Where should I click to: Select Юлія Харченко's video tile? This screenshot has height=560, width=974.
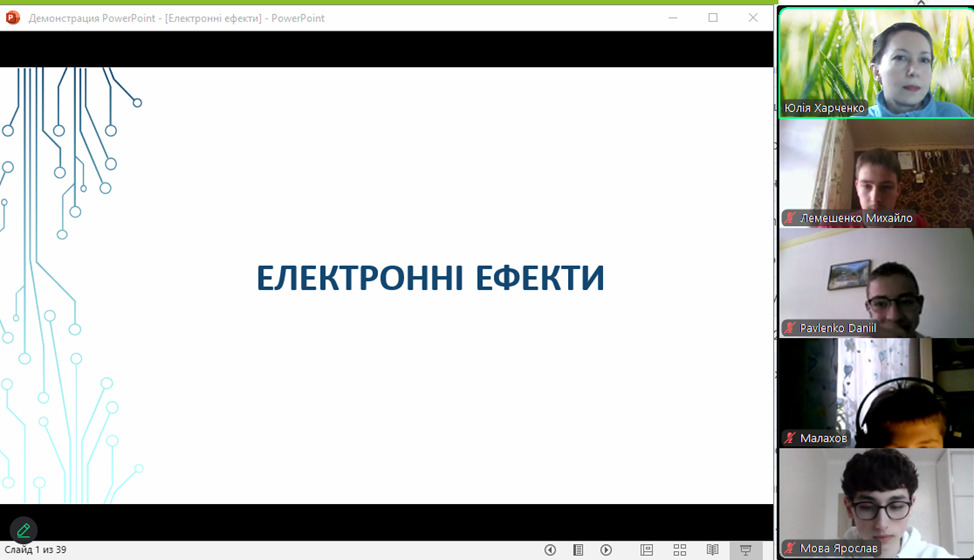(875, 62)
